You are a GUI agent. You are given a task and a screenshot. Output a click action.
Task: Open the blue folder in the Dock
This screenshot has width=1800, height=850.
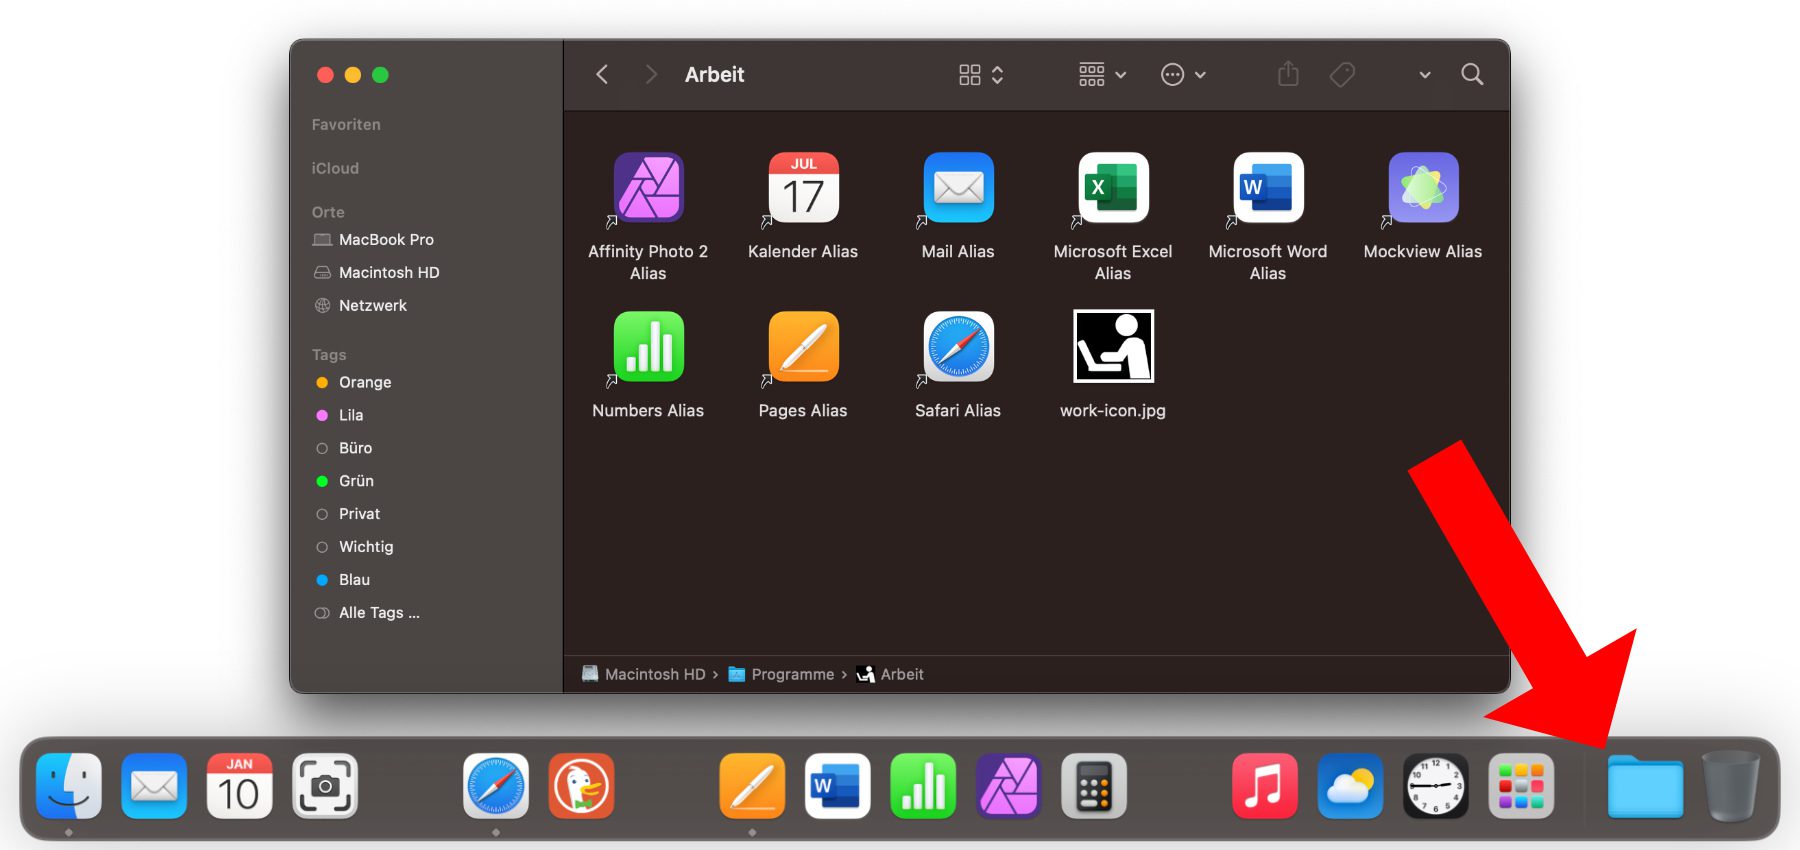[1645, 787]
